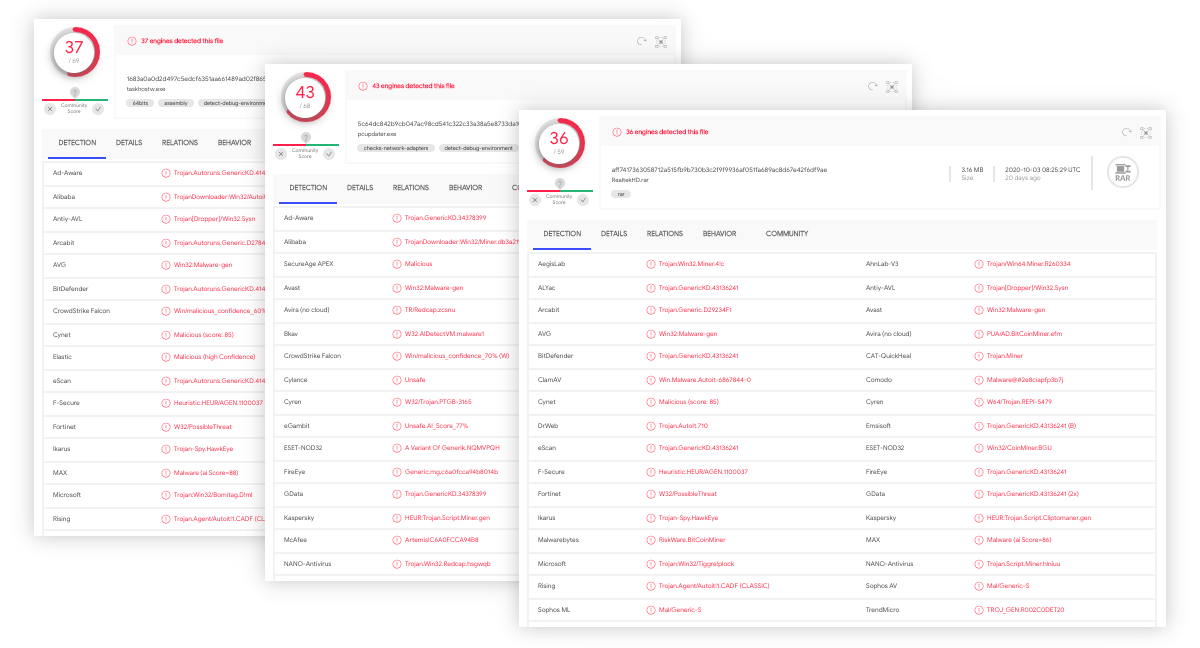This screenshot has height=648, width=1200.
Task: Click the alert icon next to HEUR:Trojan.Script.Miner.gen
Action: 397,517
